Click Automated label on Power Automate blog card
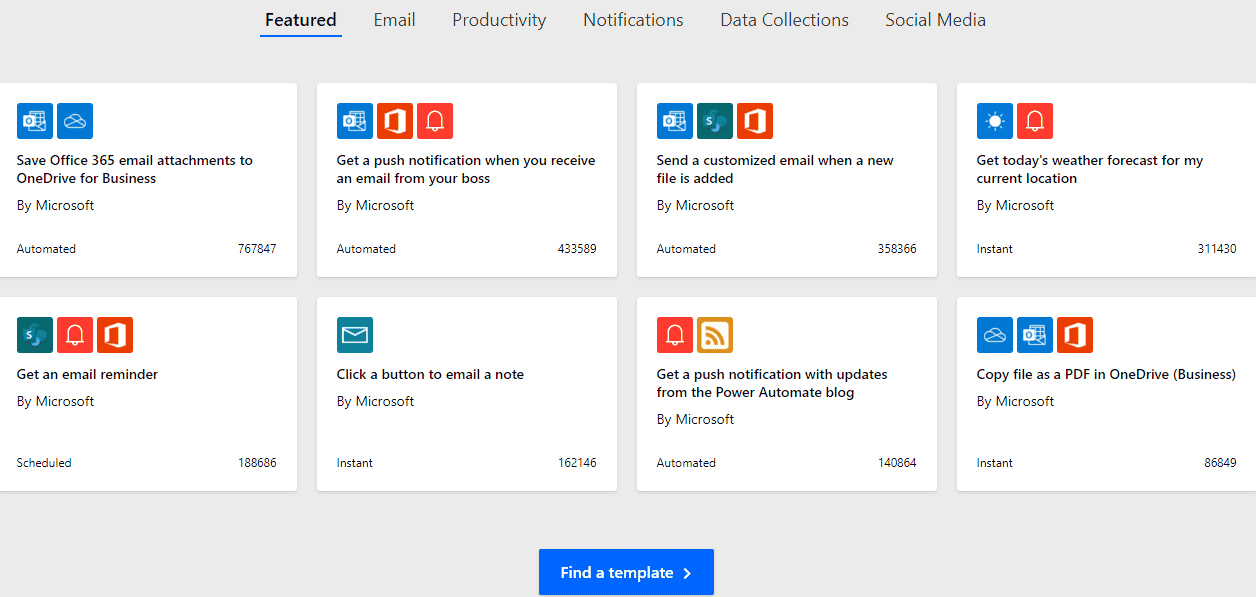The image size is (1256, 597). point(686,463)
